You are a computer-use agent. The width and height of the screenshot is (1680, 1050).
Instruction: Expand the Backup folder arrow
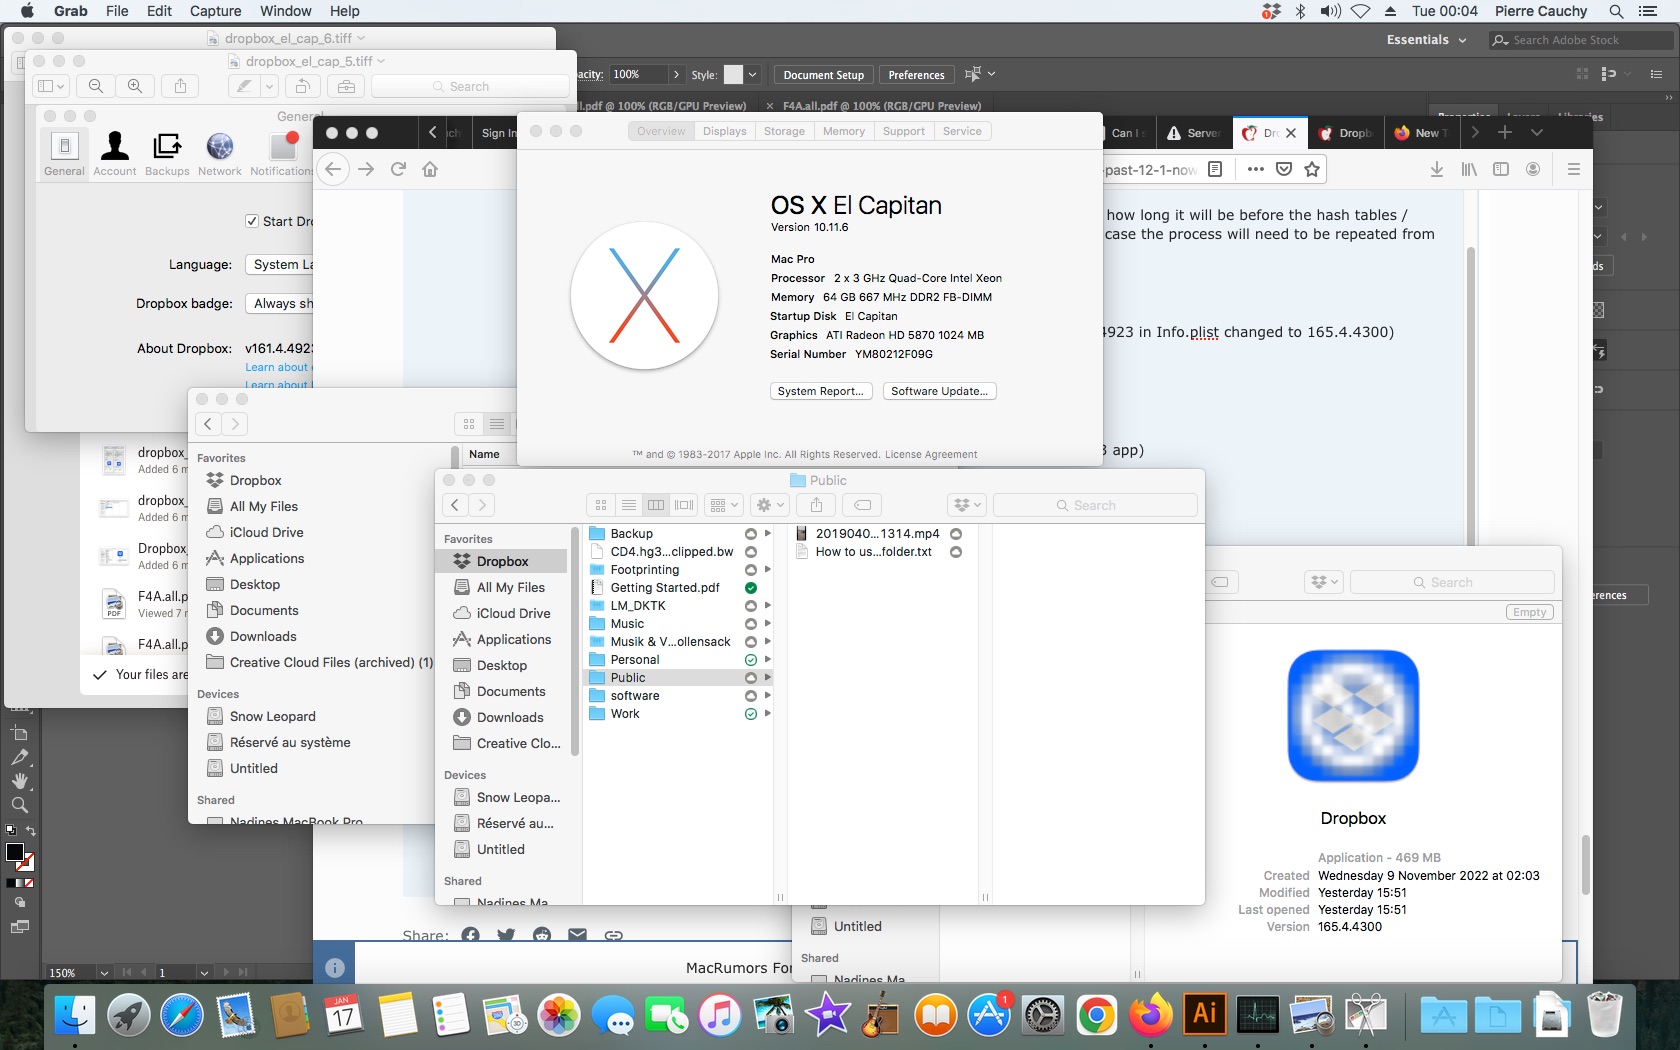point(767,533)
